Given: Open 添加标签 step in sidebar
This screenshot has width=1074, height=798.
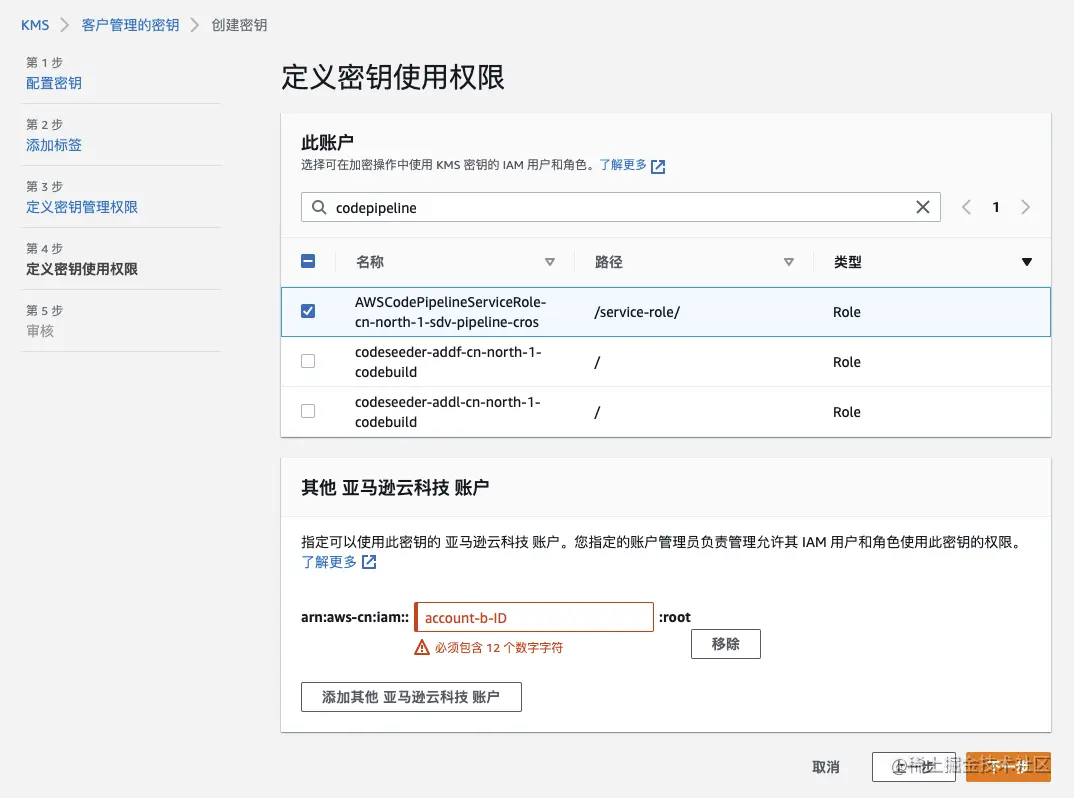Looking at the screenshot, I should (x=54, y=145).
